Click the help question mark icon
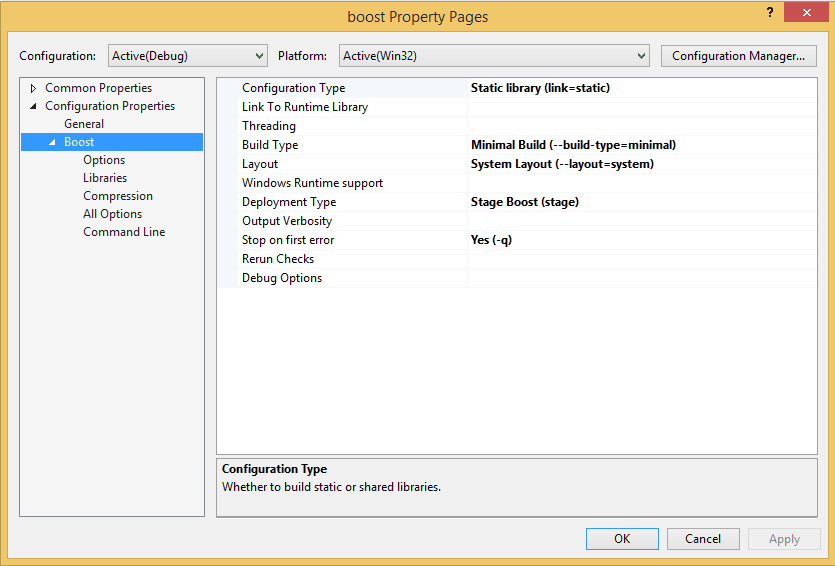 tap(770, 12)
